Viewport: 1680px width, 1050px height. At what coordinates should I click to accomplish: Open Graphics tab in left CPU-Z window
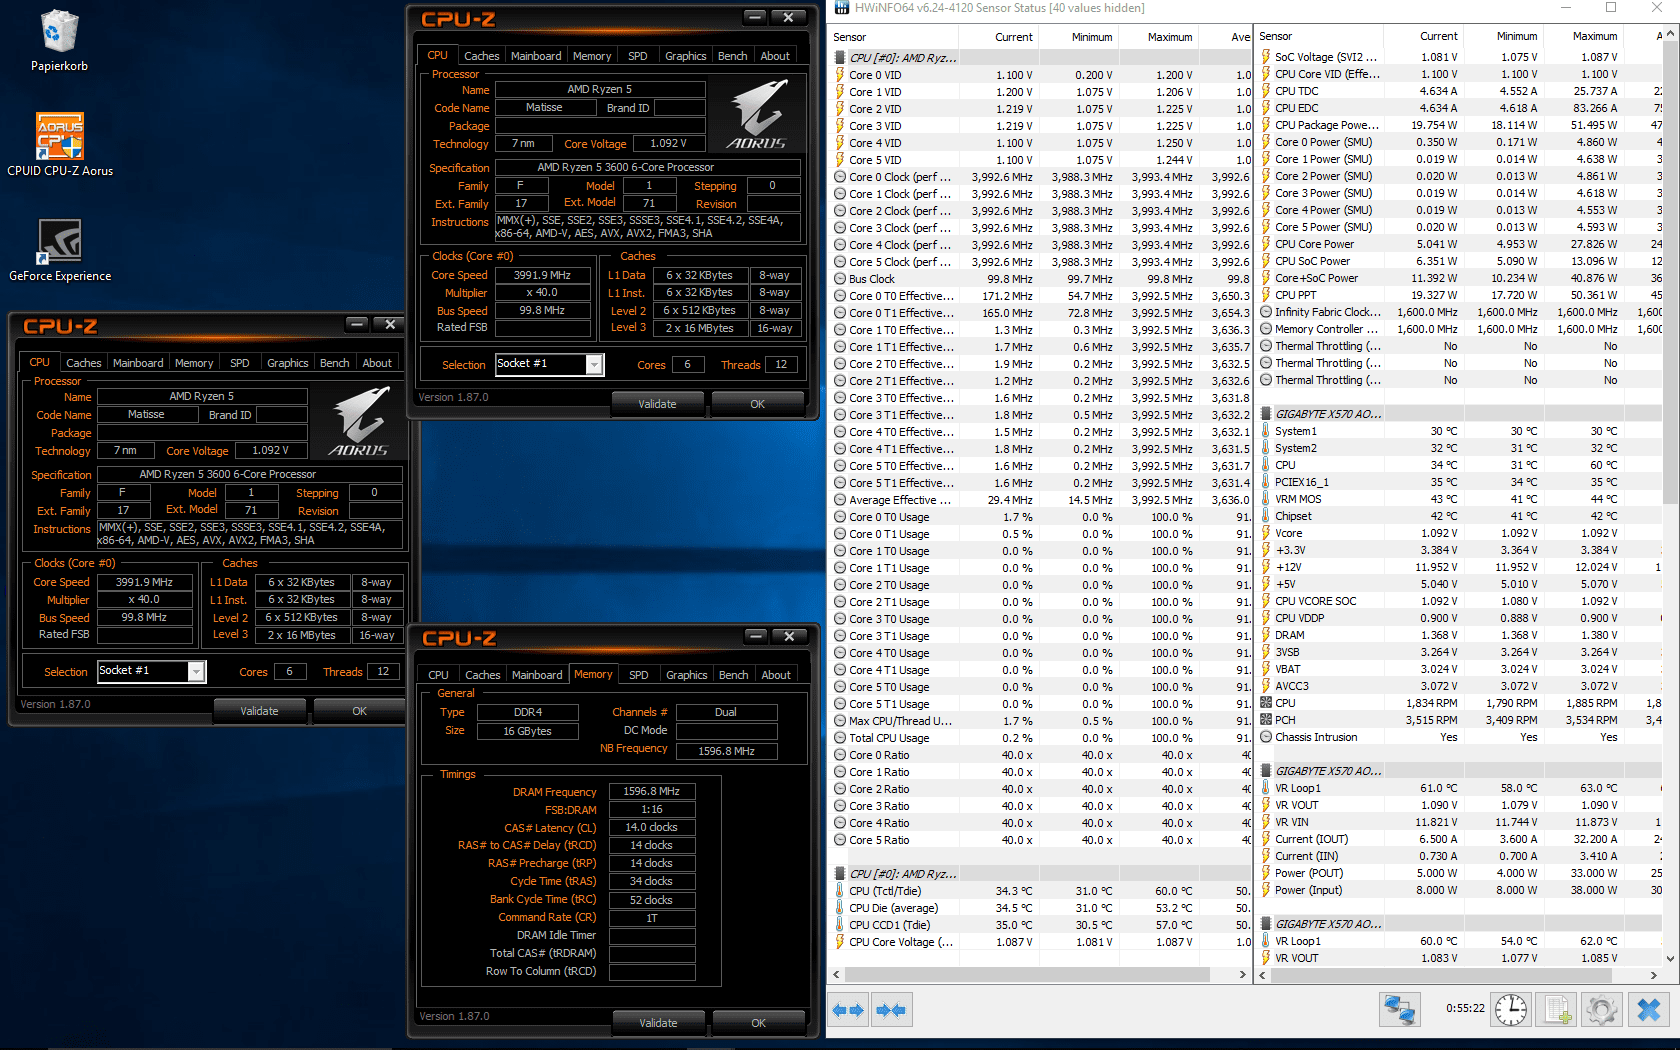288,363
